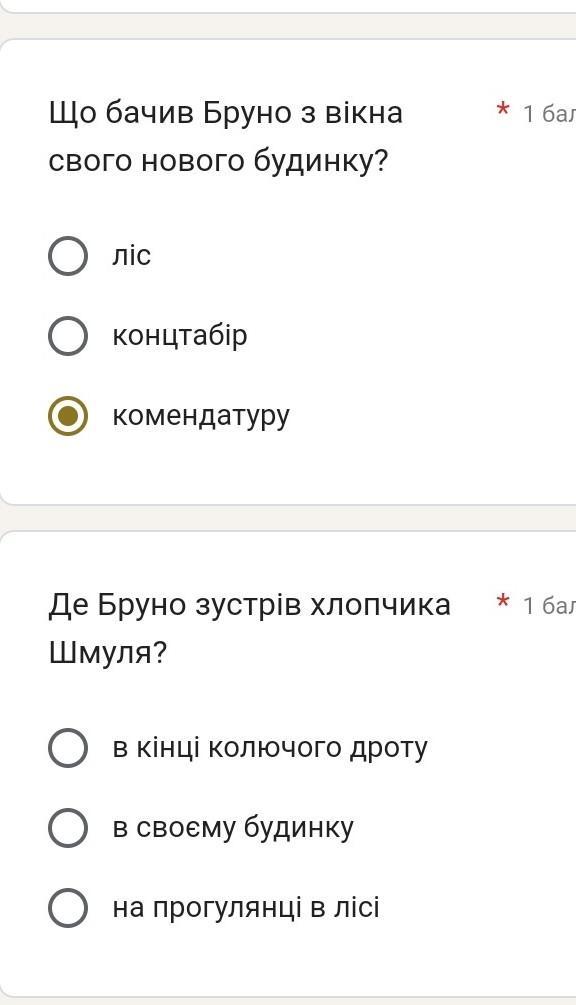Click the word "Шмуля?" in the second question
Image resolution: width=576 pixels, height=1005 pixels.
pos(108,654)
